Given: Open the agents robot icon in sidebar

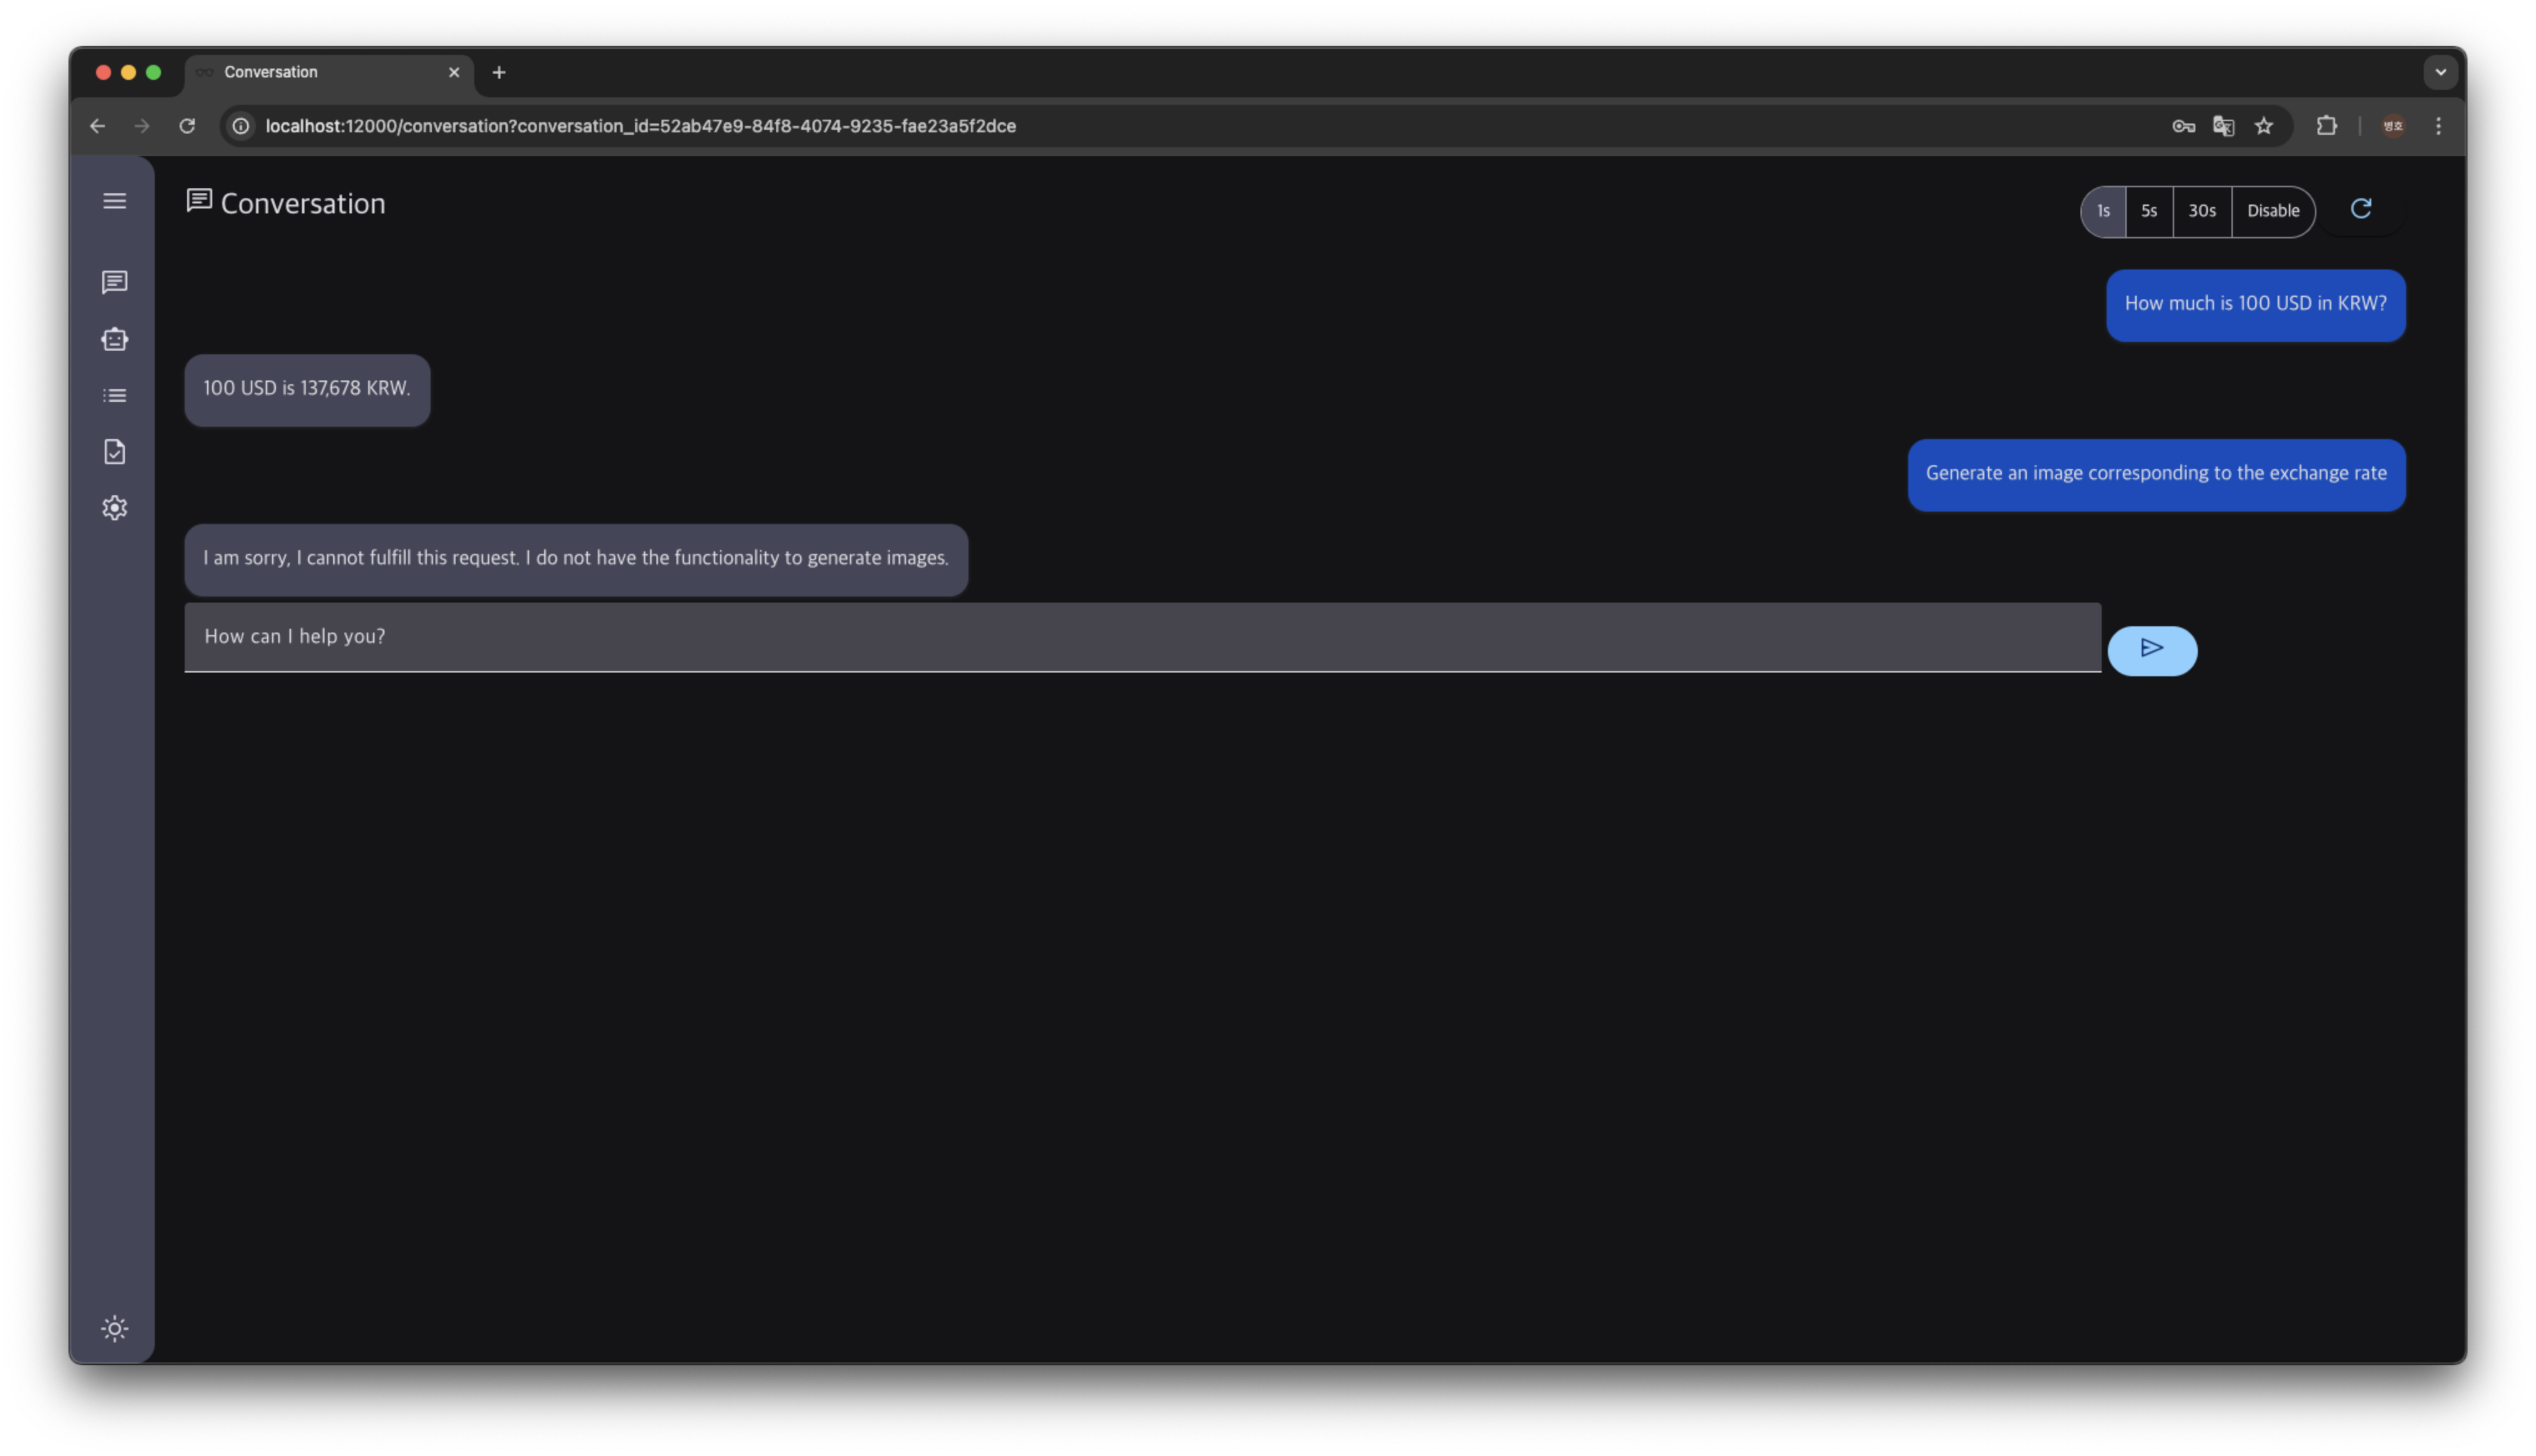Looking at the screenshot, I should coord(114,339).
